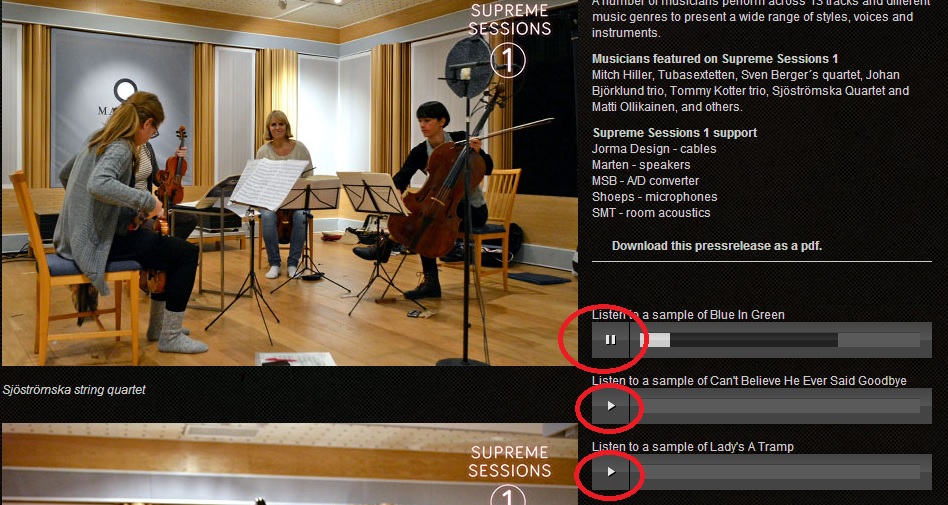Image resolution: width=948 pixels, height=505 pixels.
Task: Click the partially visible second photo at the bottom
Action: pos(289,464)
